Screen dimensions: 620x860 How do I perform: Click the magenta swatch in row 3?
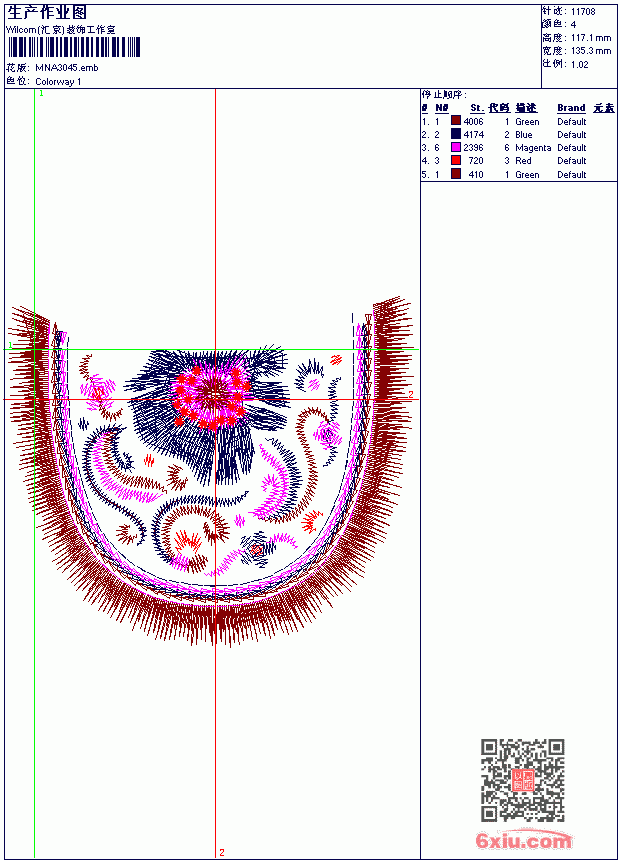[455, 147]
